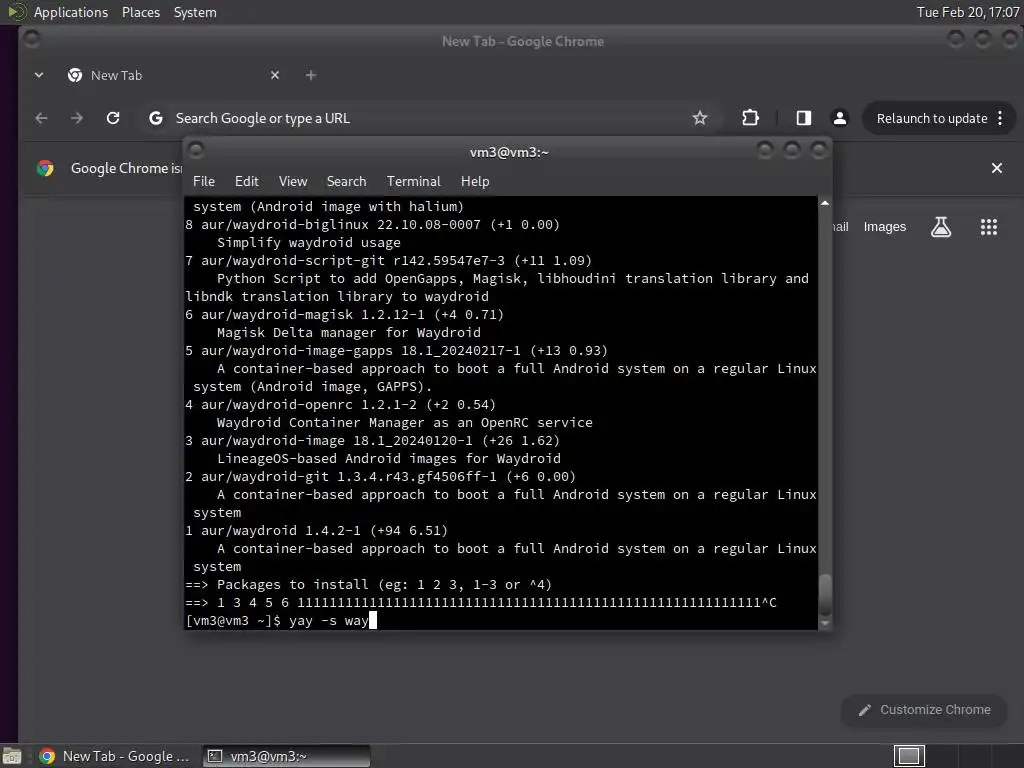Open the Places menu in top panel

click(x=140, y=12)
